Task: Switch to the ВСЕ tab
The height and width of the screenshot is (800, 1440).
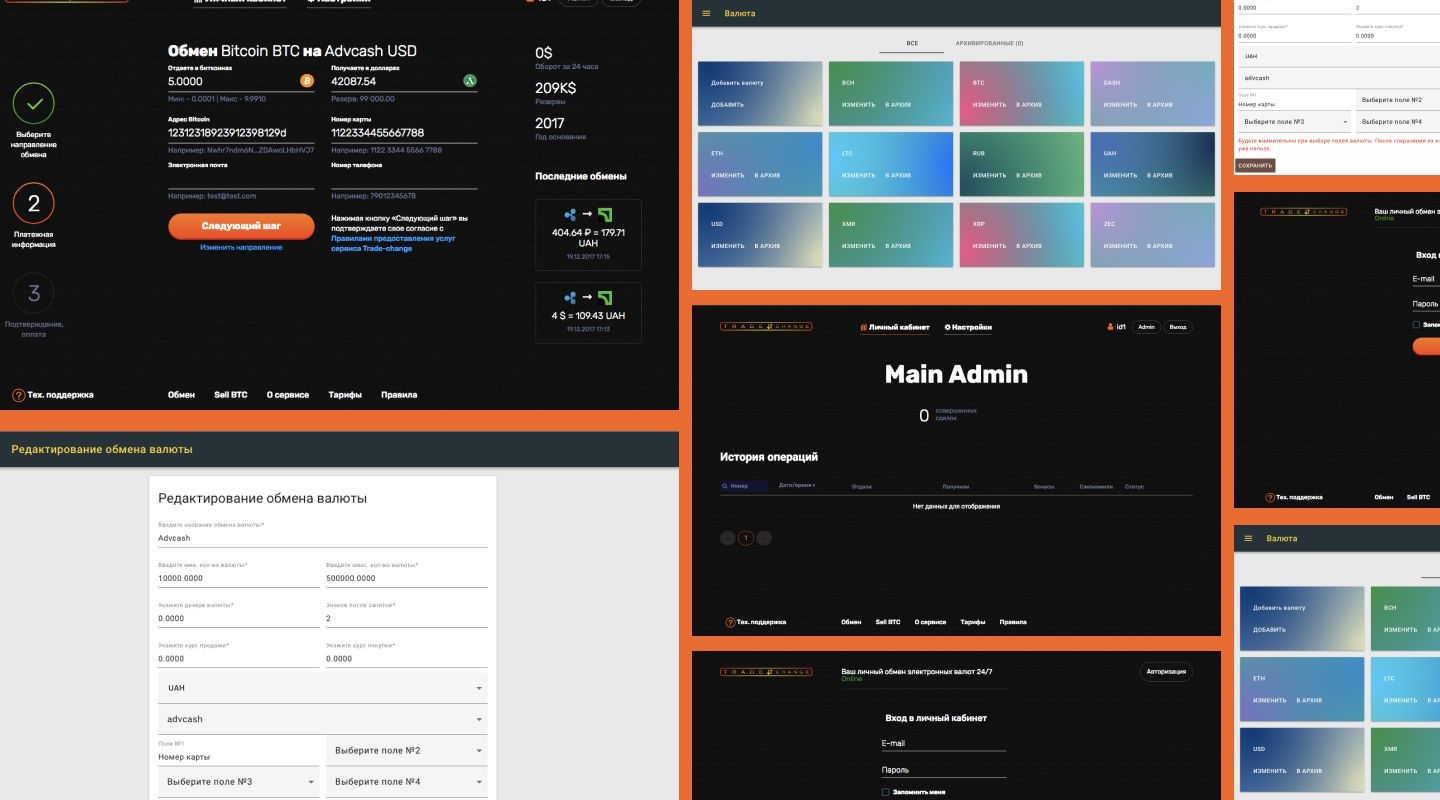Action: (x=912, y=43)
